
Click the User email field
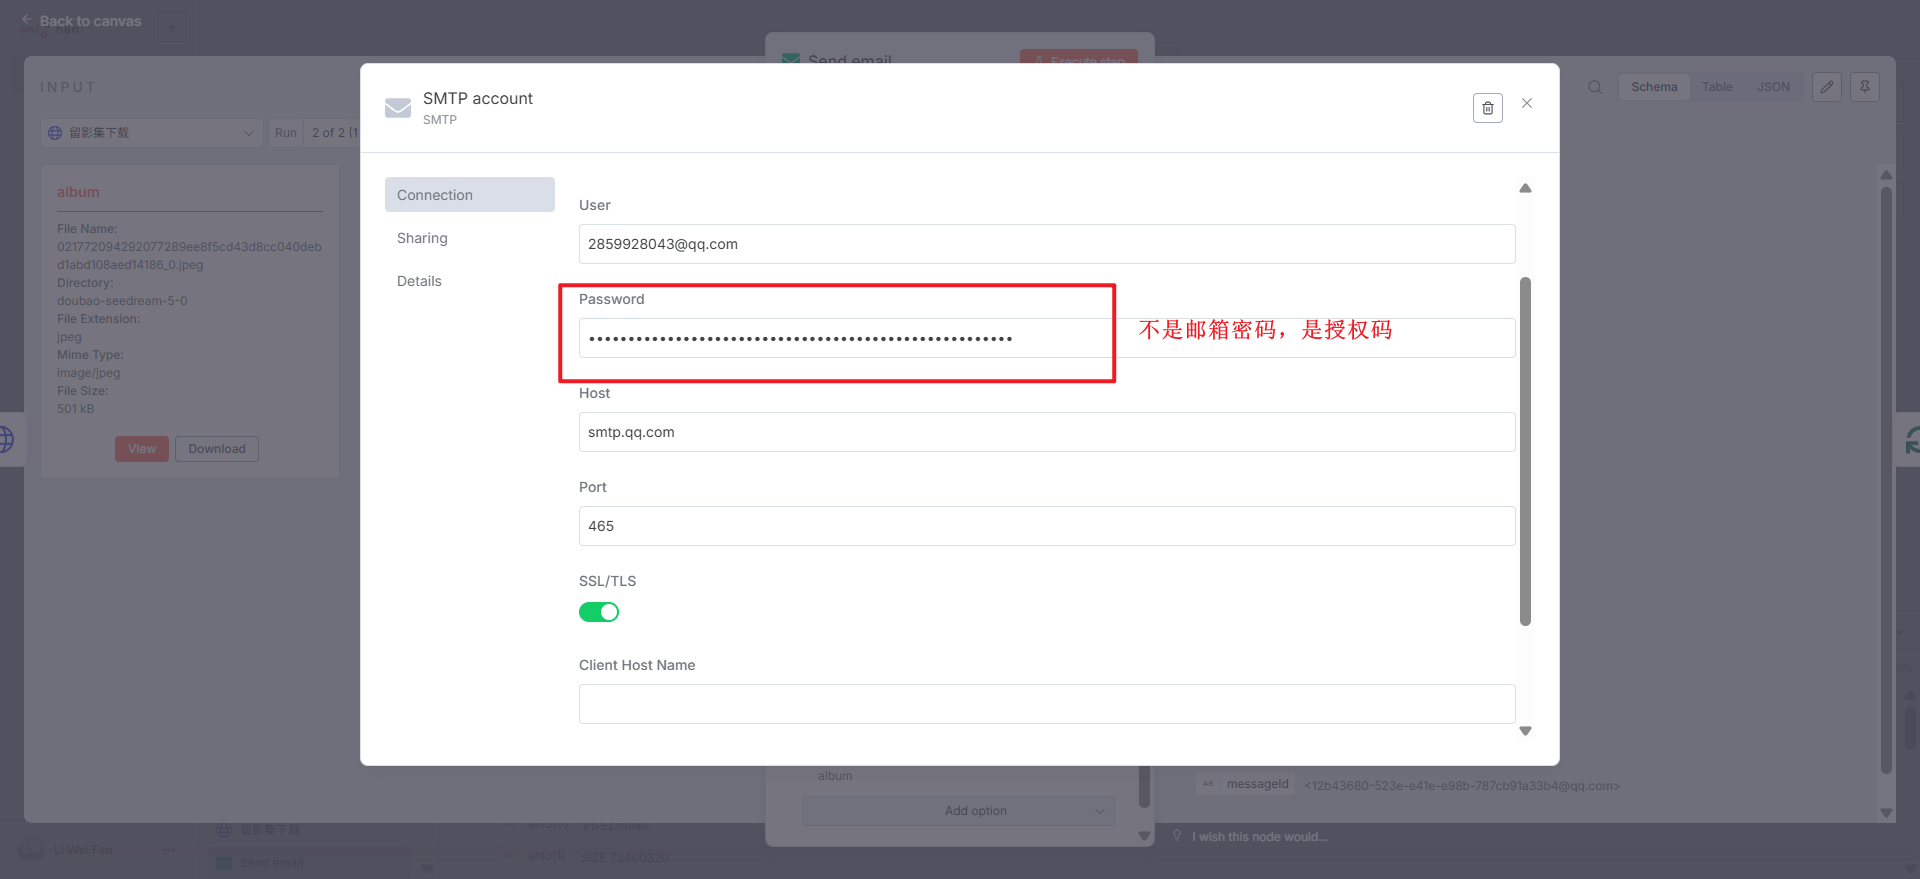(1047, 244)
